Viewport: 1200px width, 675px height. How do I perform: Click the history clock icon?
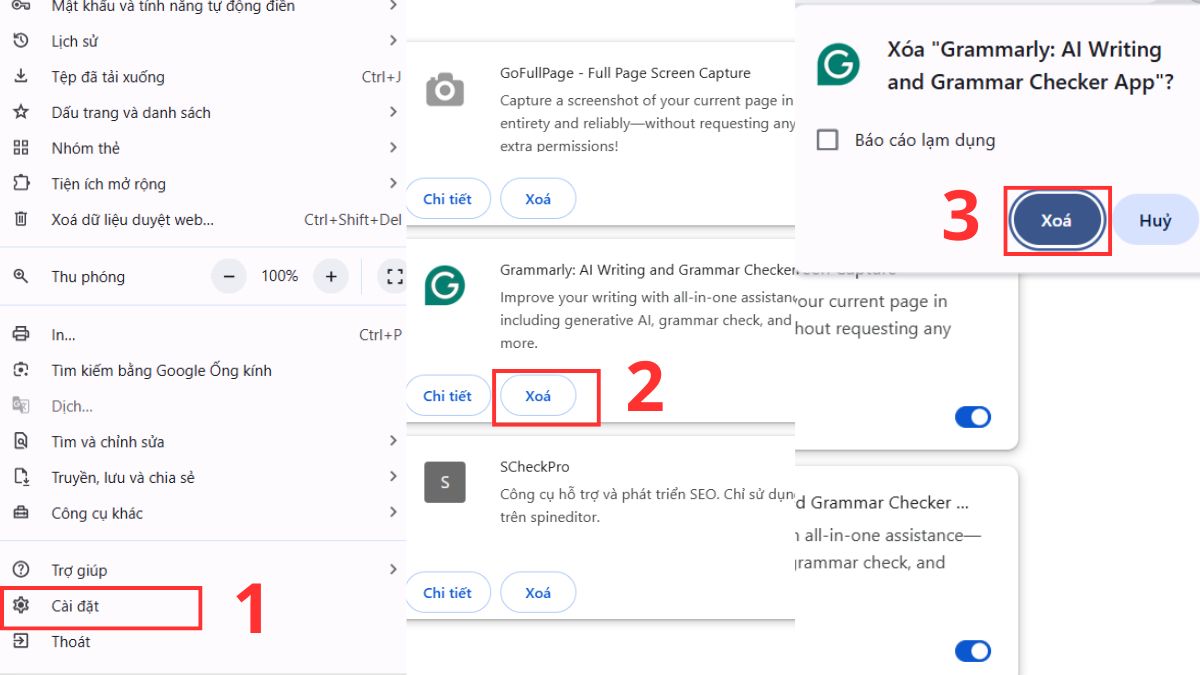pos(21,41)
